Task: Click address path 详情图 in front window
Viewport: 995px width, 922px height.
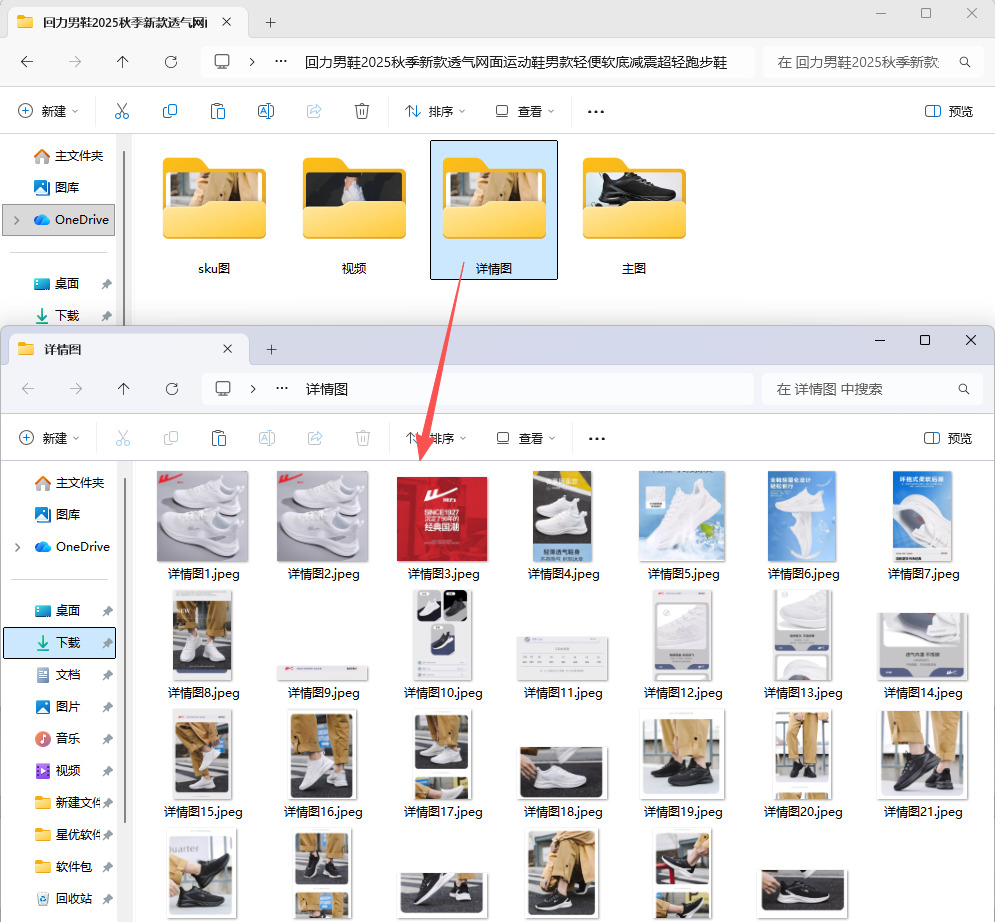Action: point(327,389)
